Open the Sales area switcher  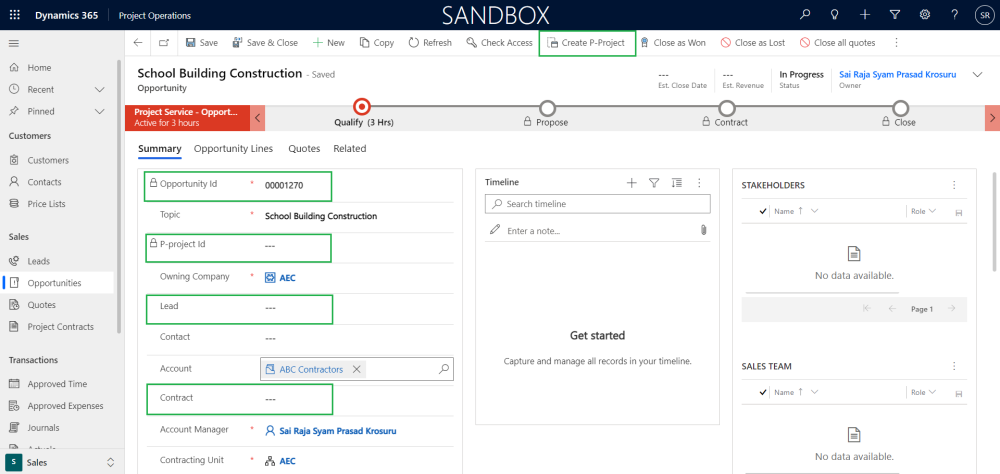61,462
